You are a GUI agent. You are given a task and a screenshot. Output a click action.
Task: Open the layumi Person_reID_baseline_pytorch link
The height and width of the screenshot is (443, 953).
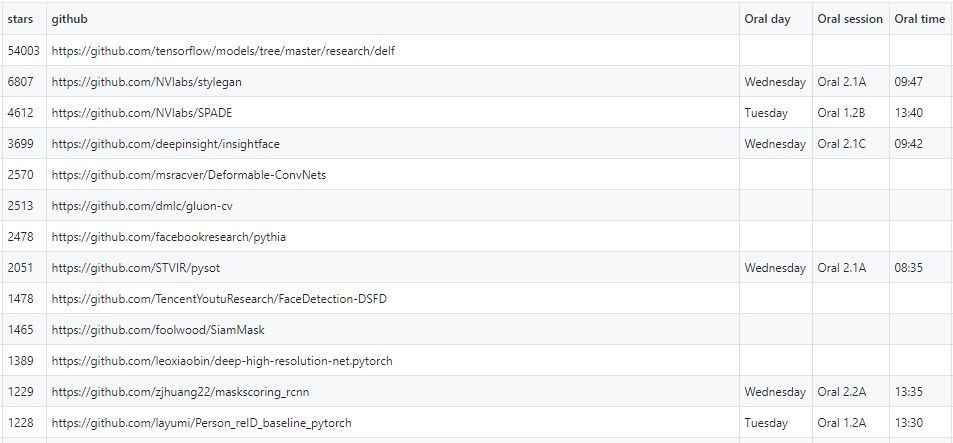(201, 423)
